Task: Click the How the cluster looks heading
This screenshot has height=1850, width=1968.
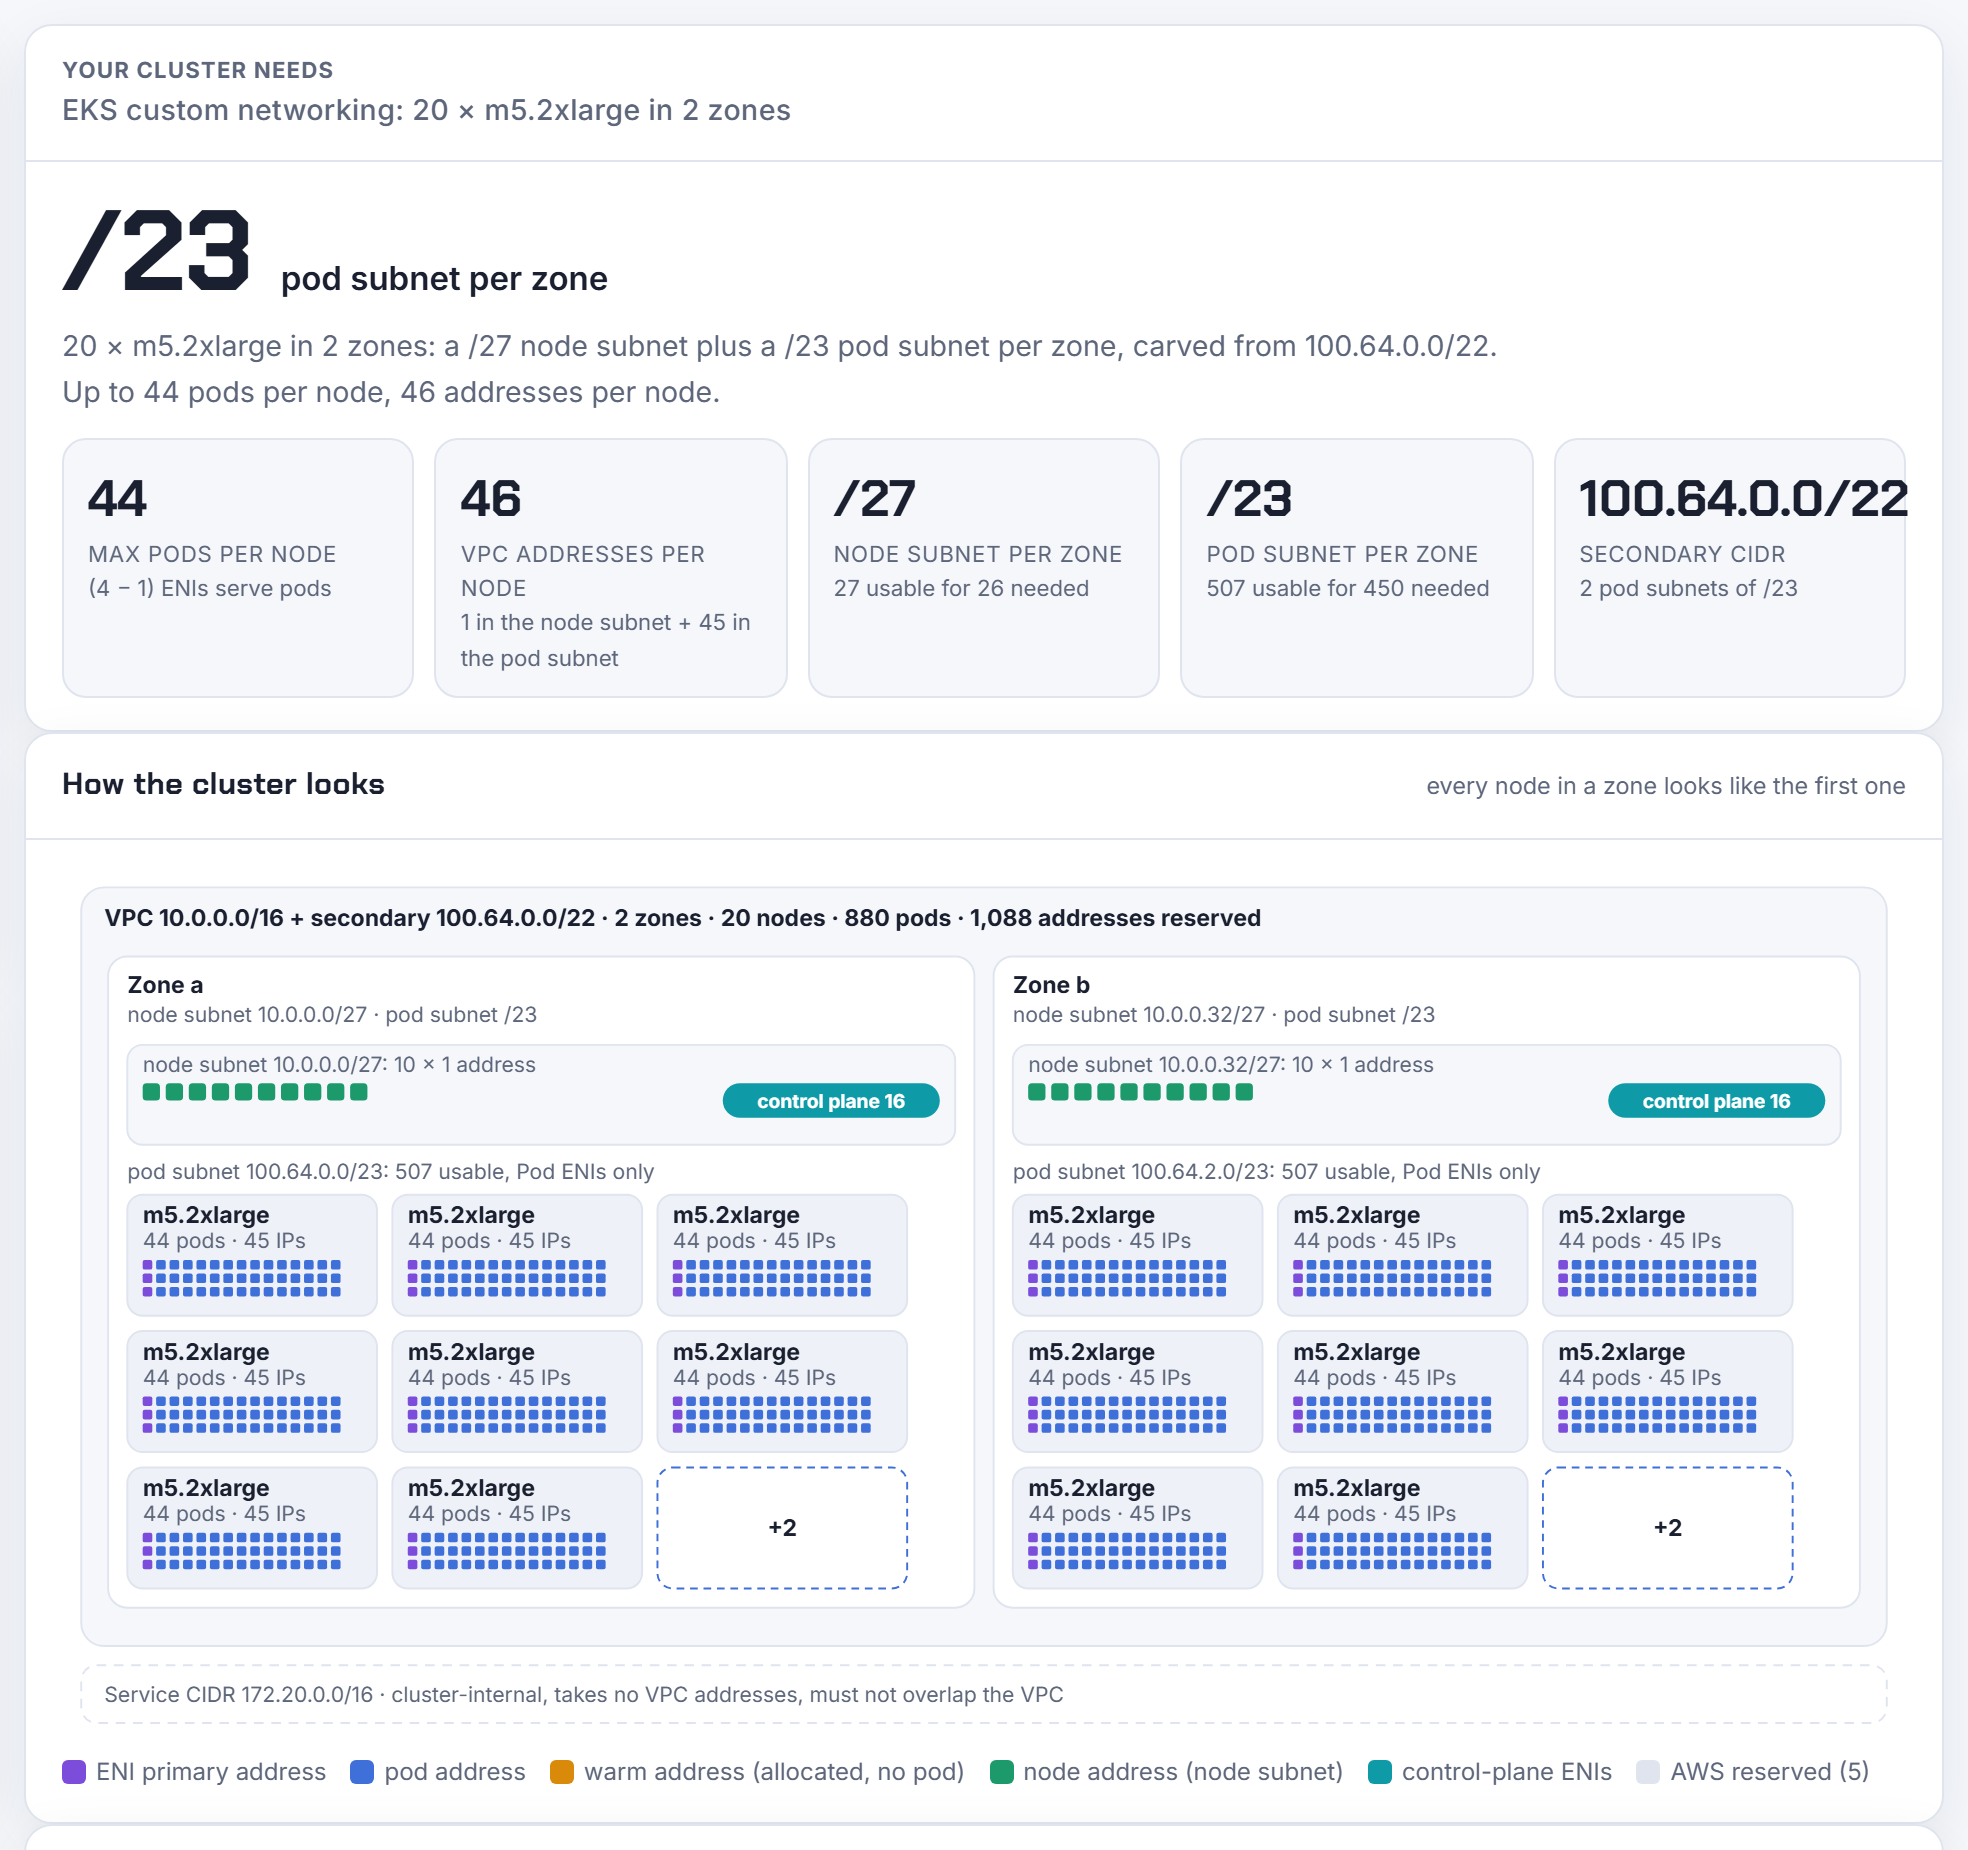Action: 223,784
